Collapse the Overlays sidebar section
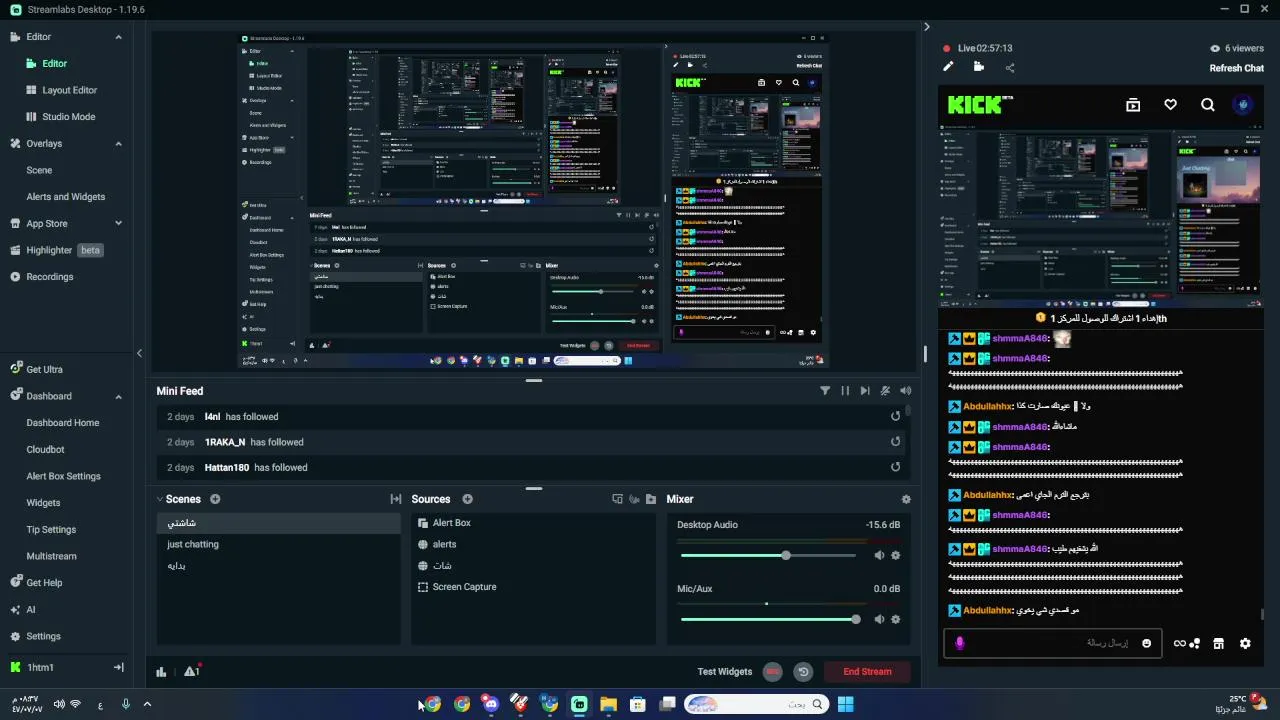The width and height of the screenshot is (1280, 720). [118, 143]
